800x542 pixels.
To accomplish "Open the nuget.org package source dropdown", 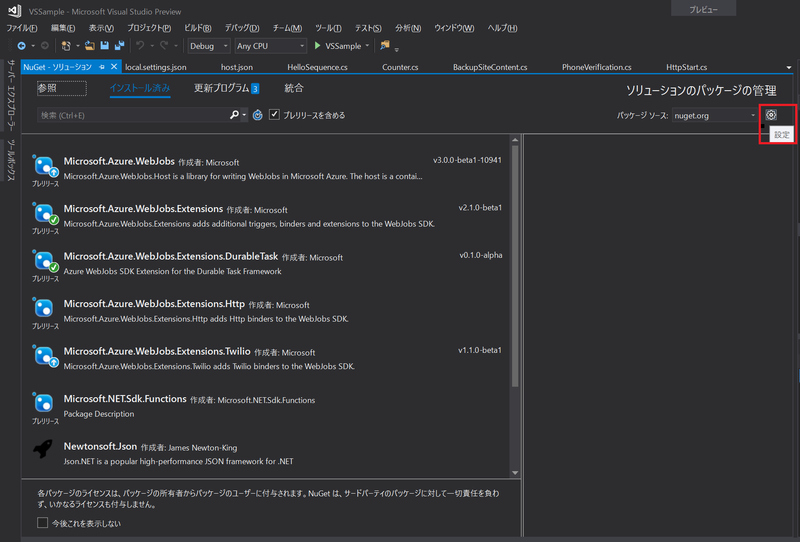I will point(714,115).
